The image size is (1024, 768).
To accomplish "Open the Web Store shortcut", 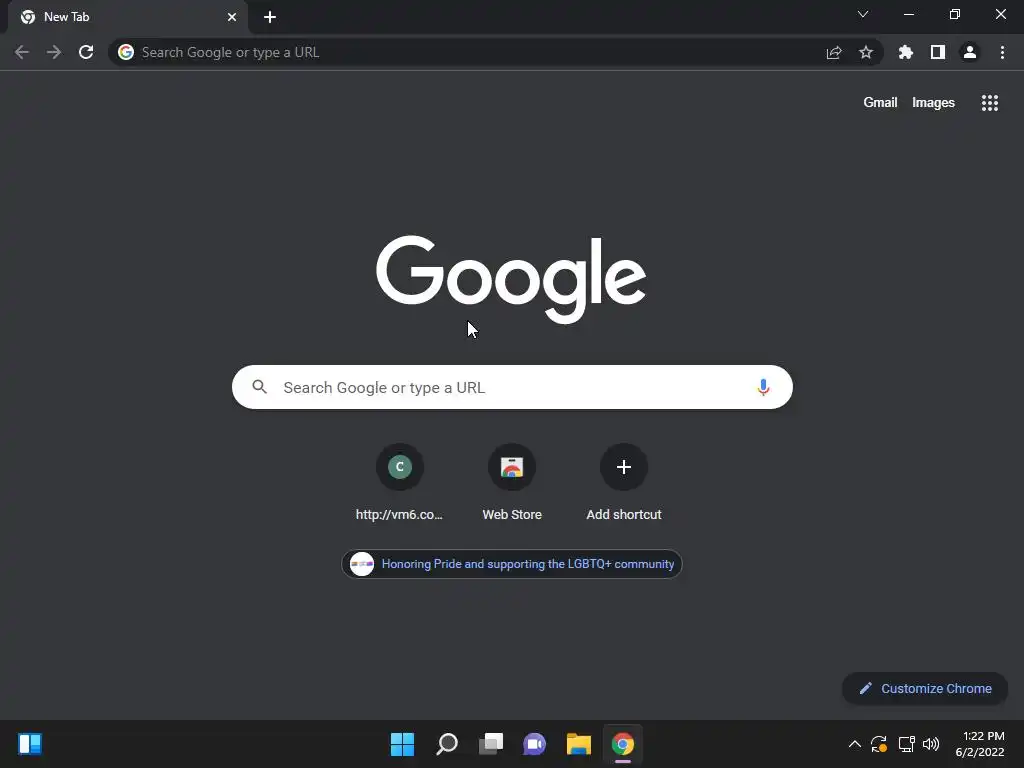I will click(512, 483).
